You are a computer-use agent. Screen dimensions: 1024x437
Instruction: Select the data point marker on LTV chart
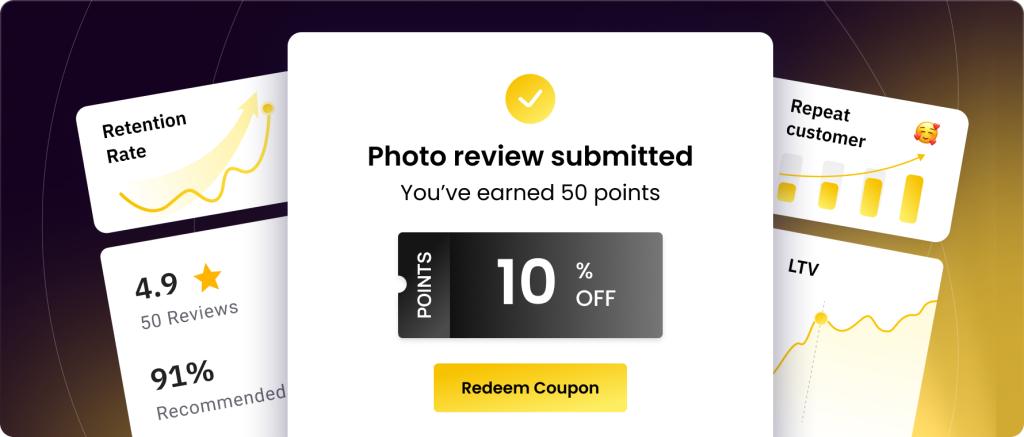[x=821, y=318]
